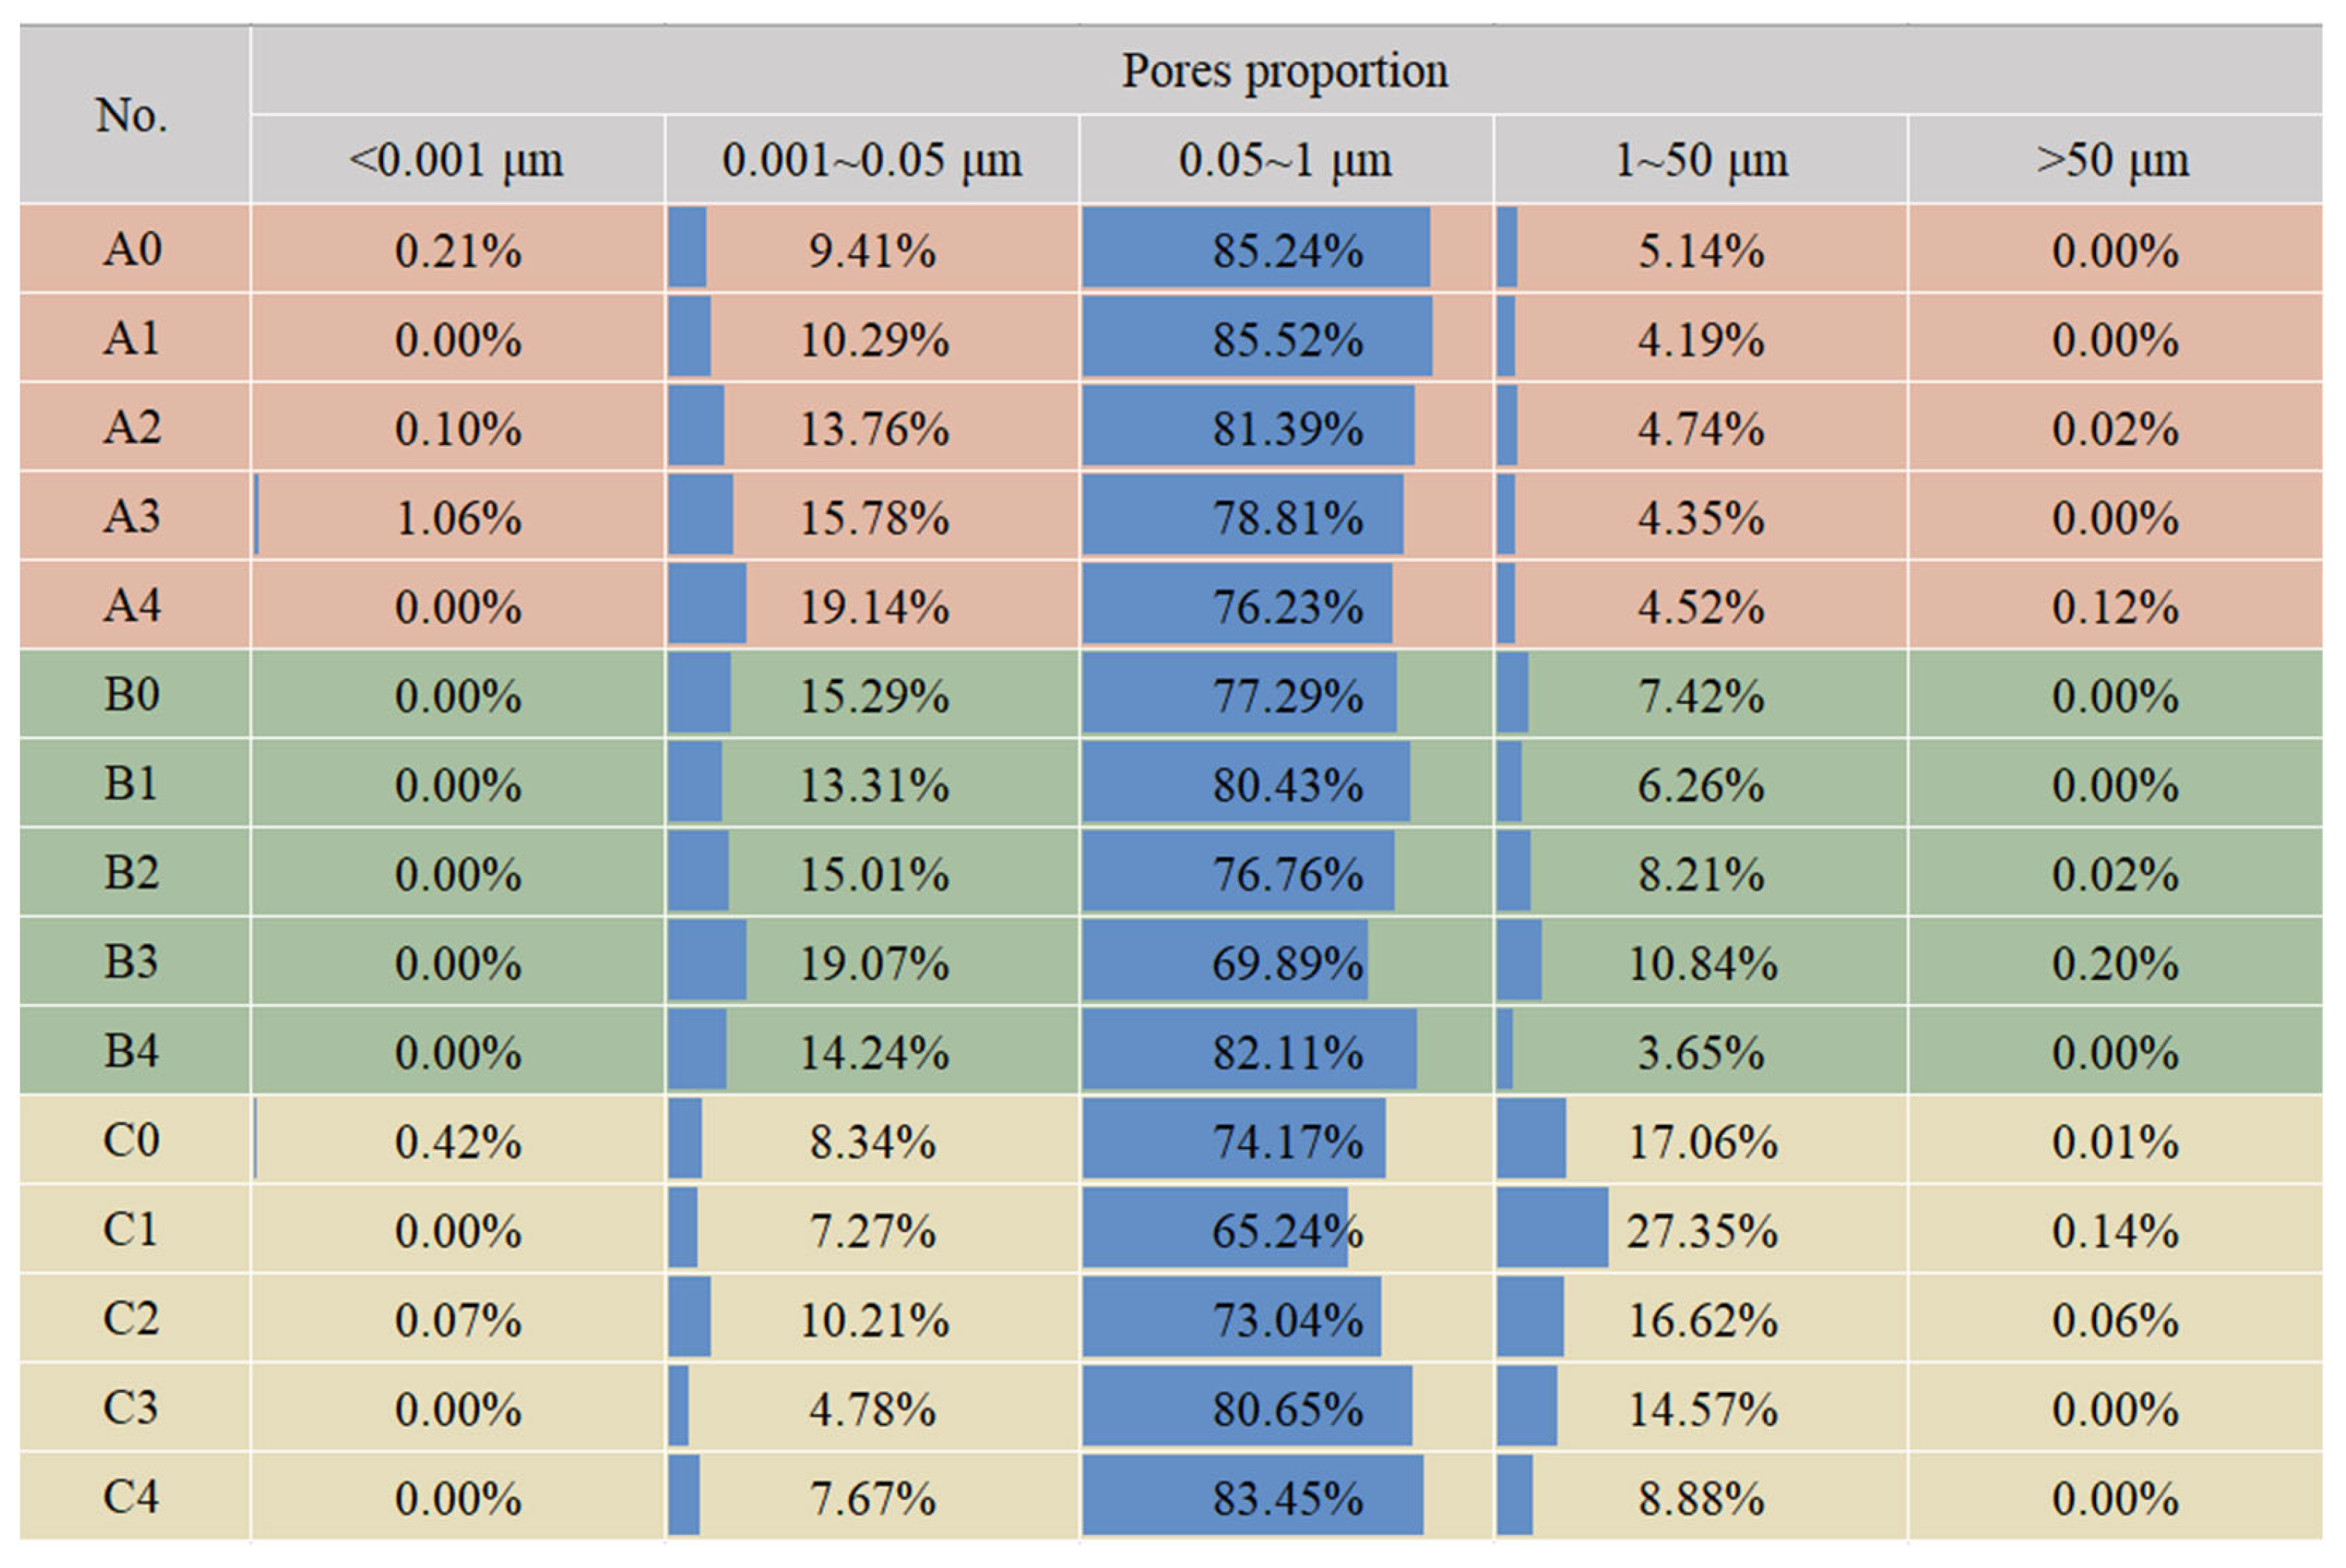Select the "No." column header
2346x1568 pixels.
pos(133,115)
